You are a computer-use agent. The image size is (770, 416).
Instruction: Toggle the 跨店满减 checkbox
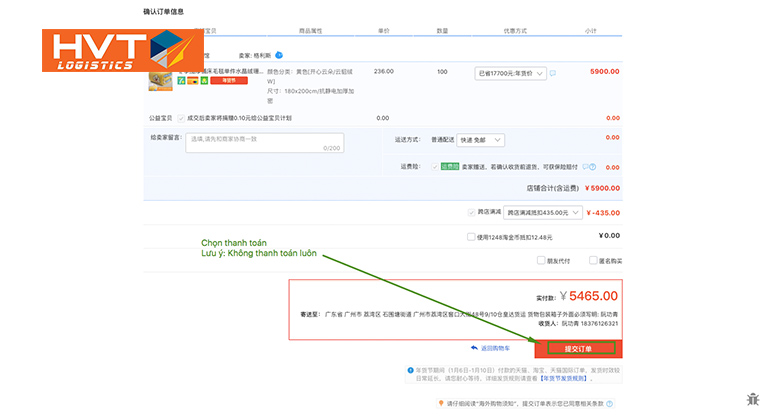(471, 212)
